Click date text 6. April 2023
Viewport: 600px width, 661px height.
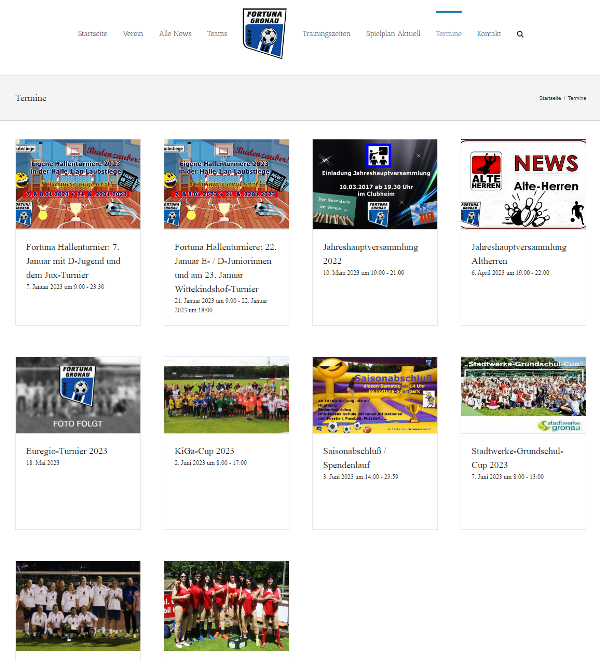510,273
